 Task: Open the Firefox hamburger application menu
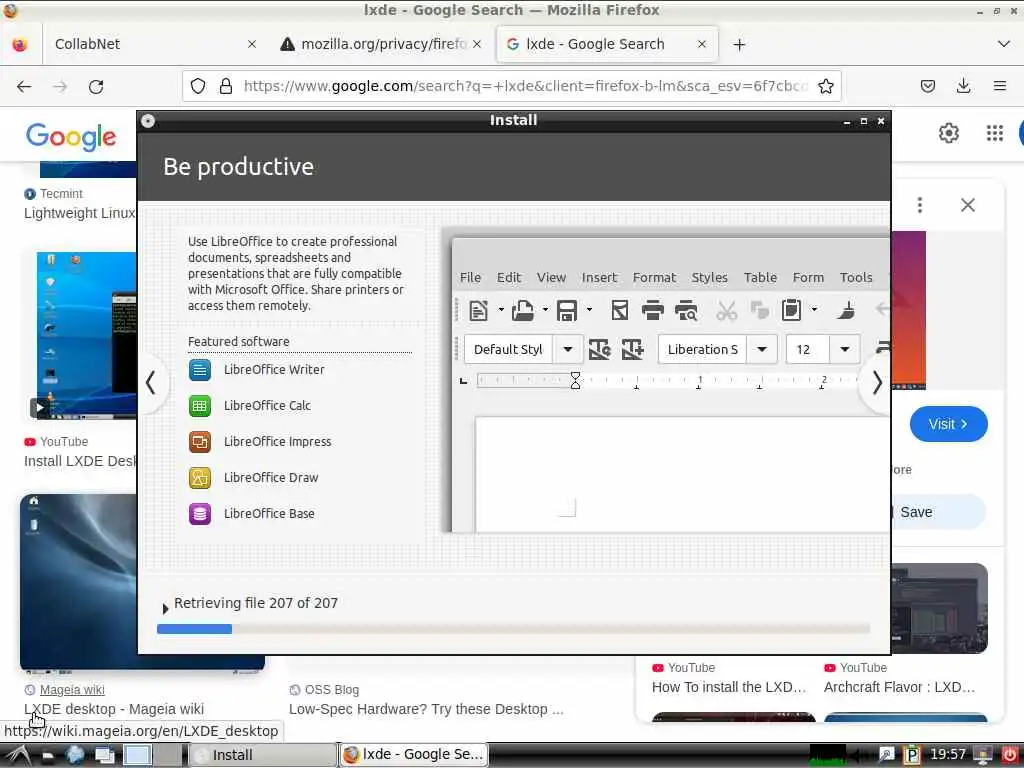coord(999,86)
